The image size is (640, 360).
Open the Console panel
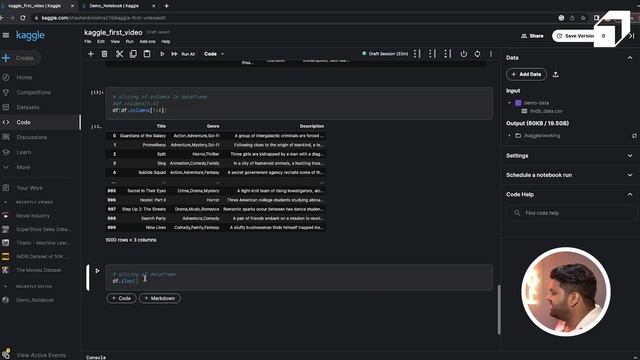tap(96, 357)
